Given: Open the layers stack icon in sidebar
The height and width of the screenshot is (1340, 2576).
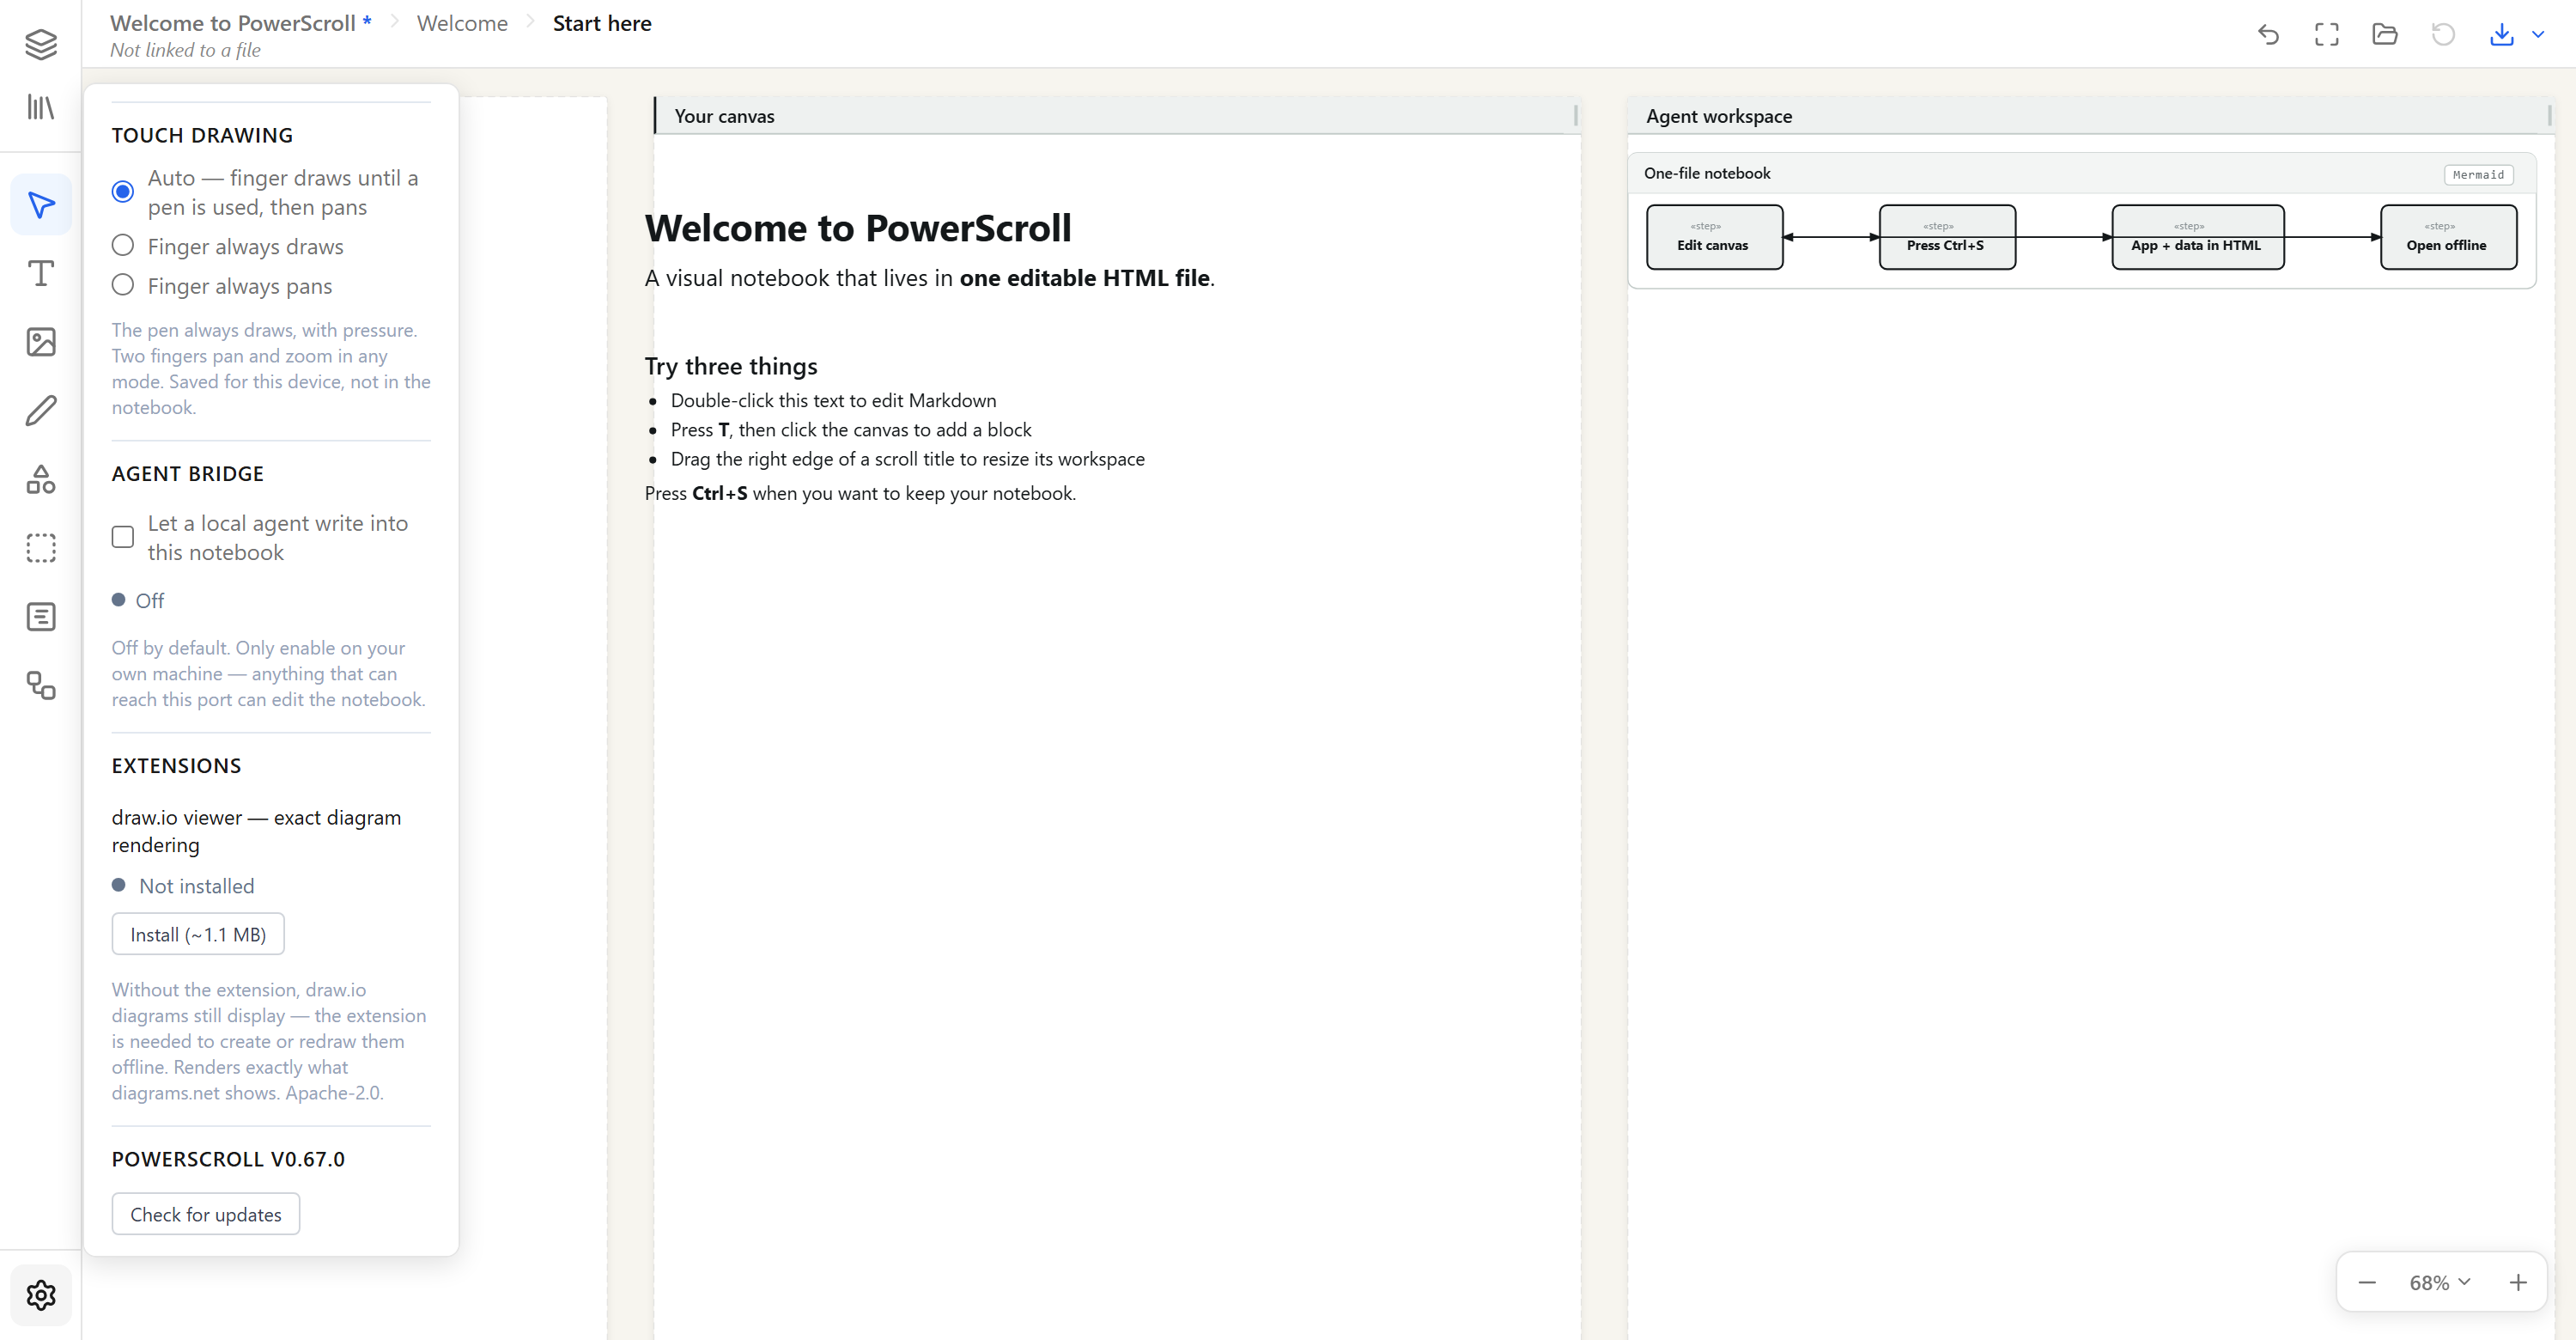Looking at the screenshot, I should tap(41, 44).
